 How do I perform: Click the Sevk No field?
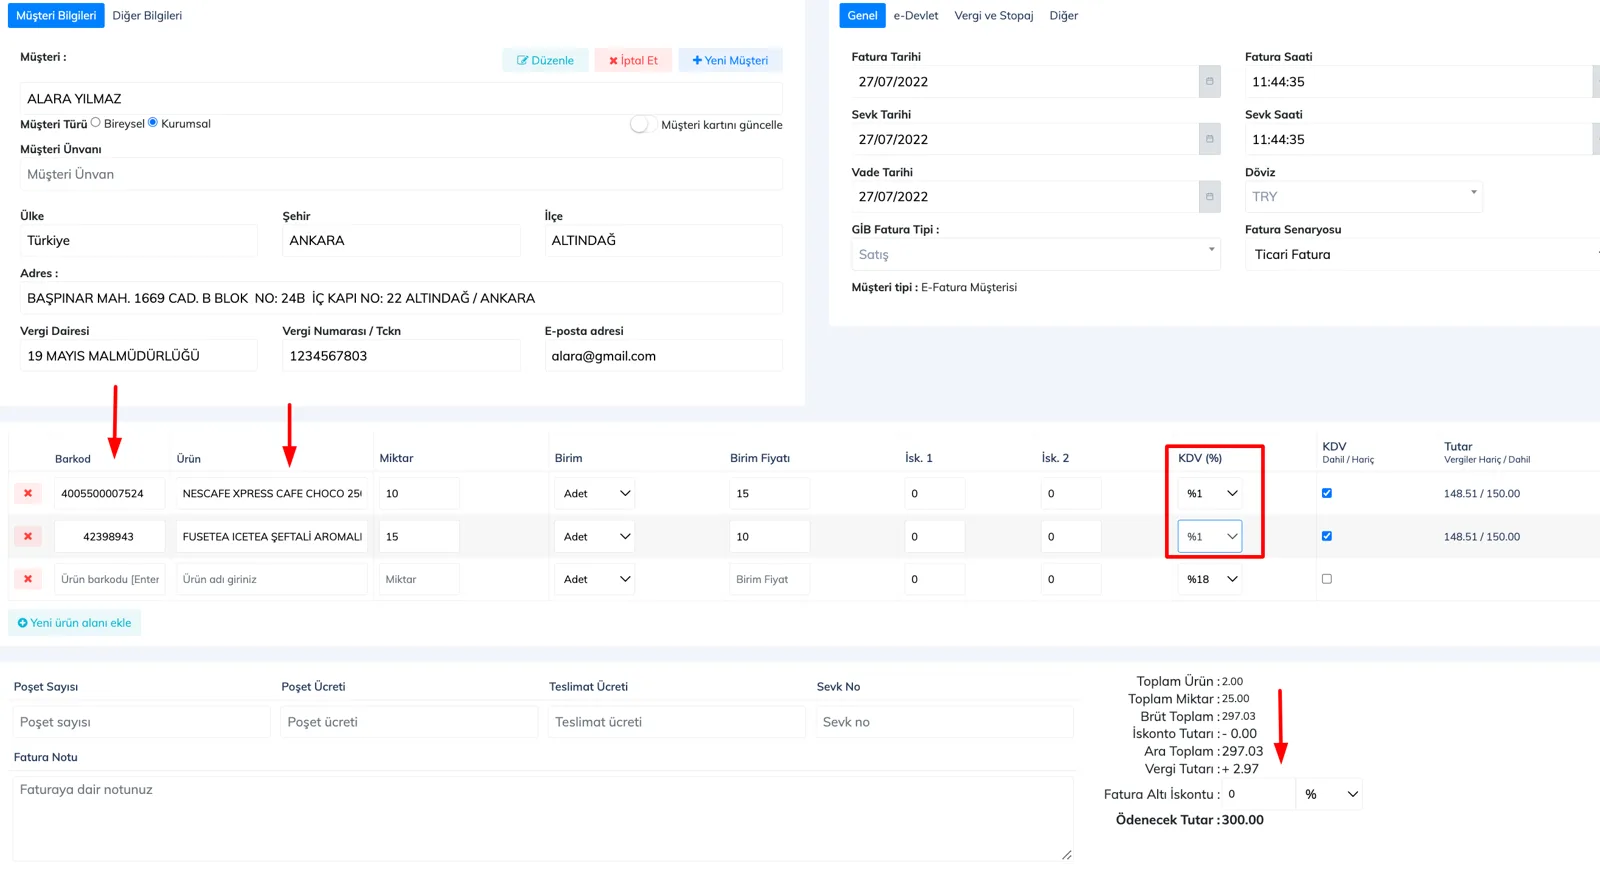click(x=945, y=722)
